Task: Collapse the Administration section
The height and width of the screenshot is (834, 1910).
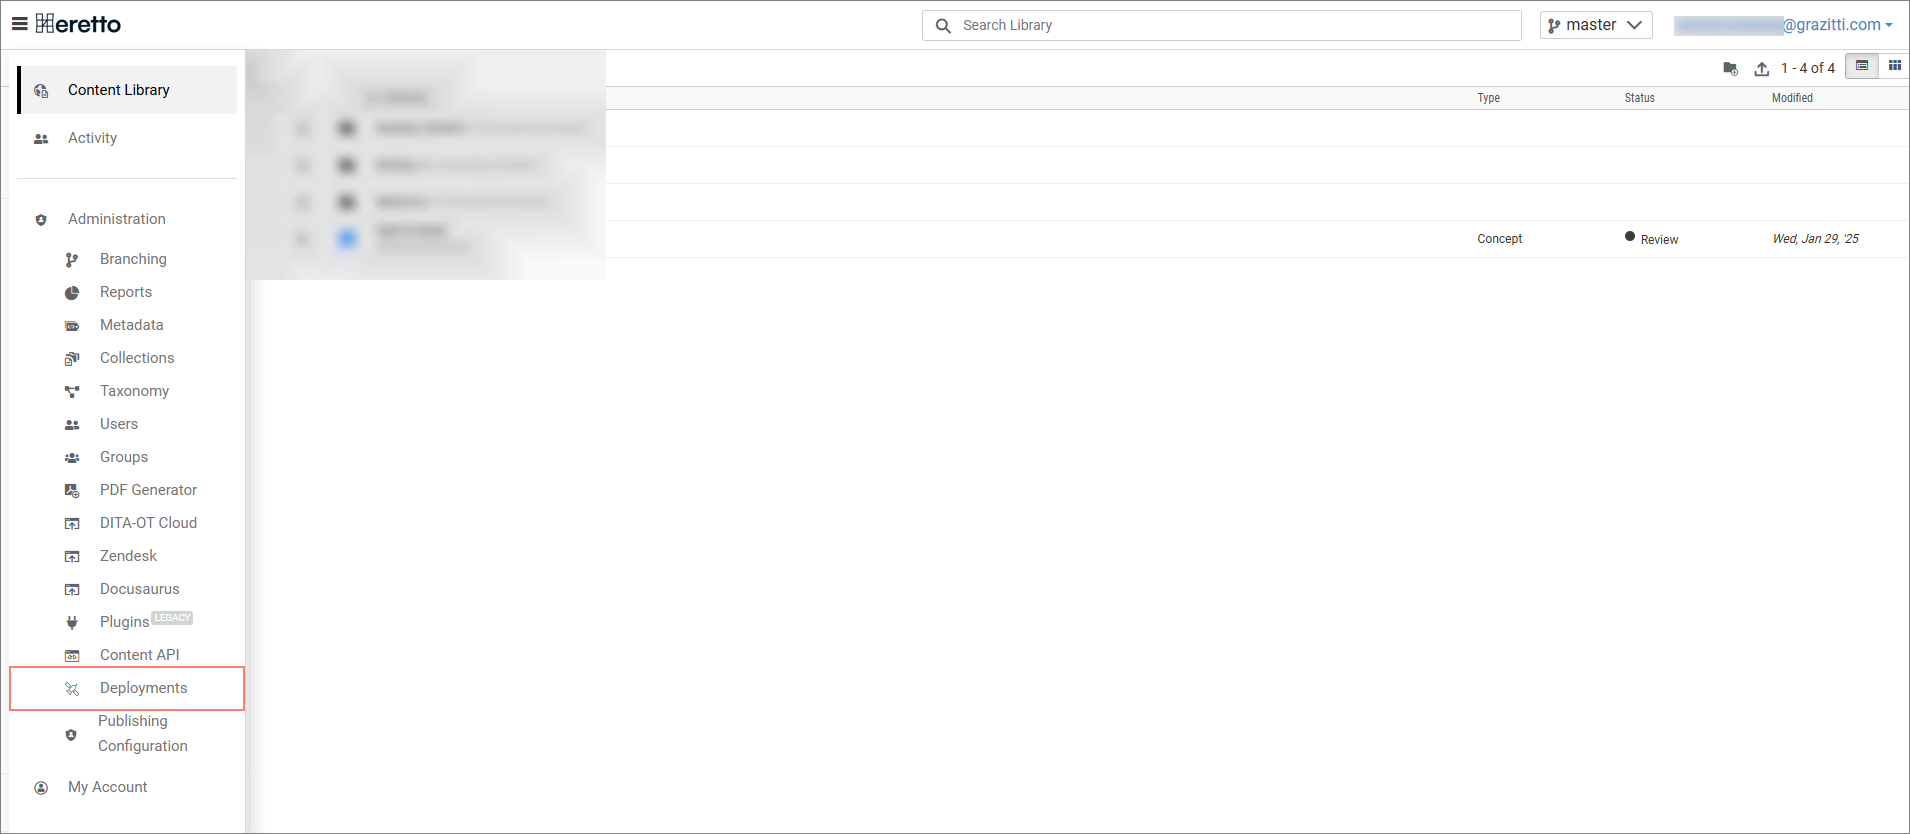Action: coord(116,219)
